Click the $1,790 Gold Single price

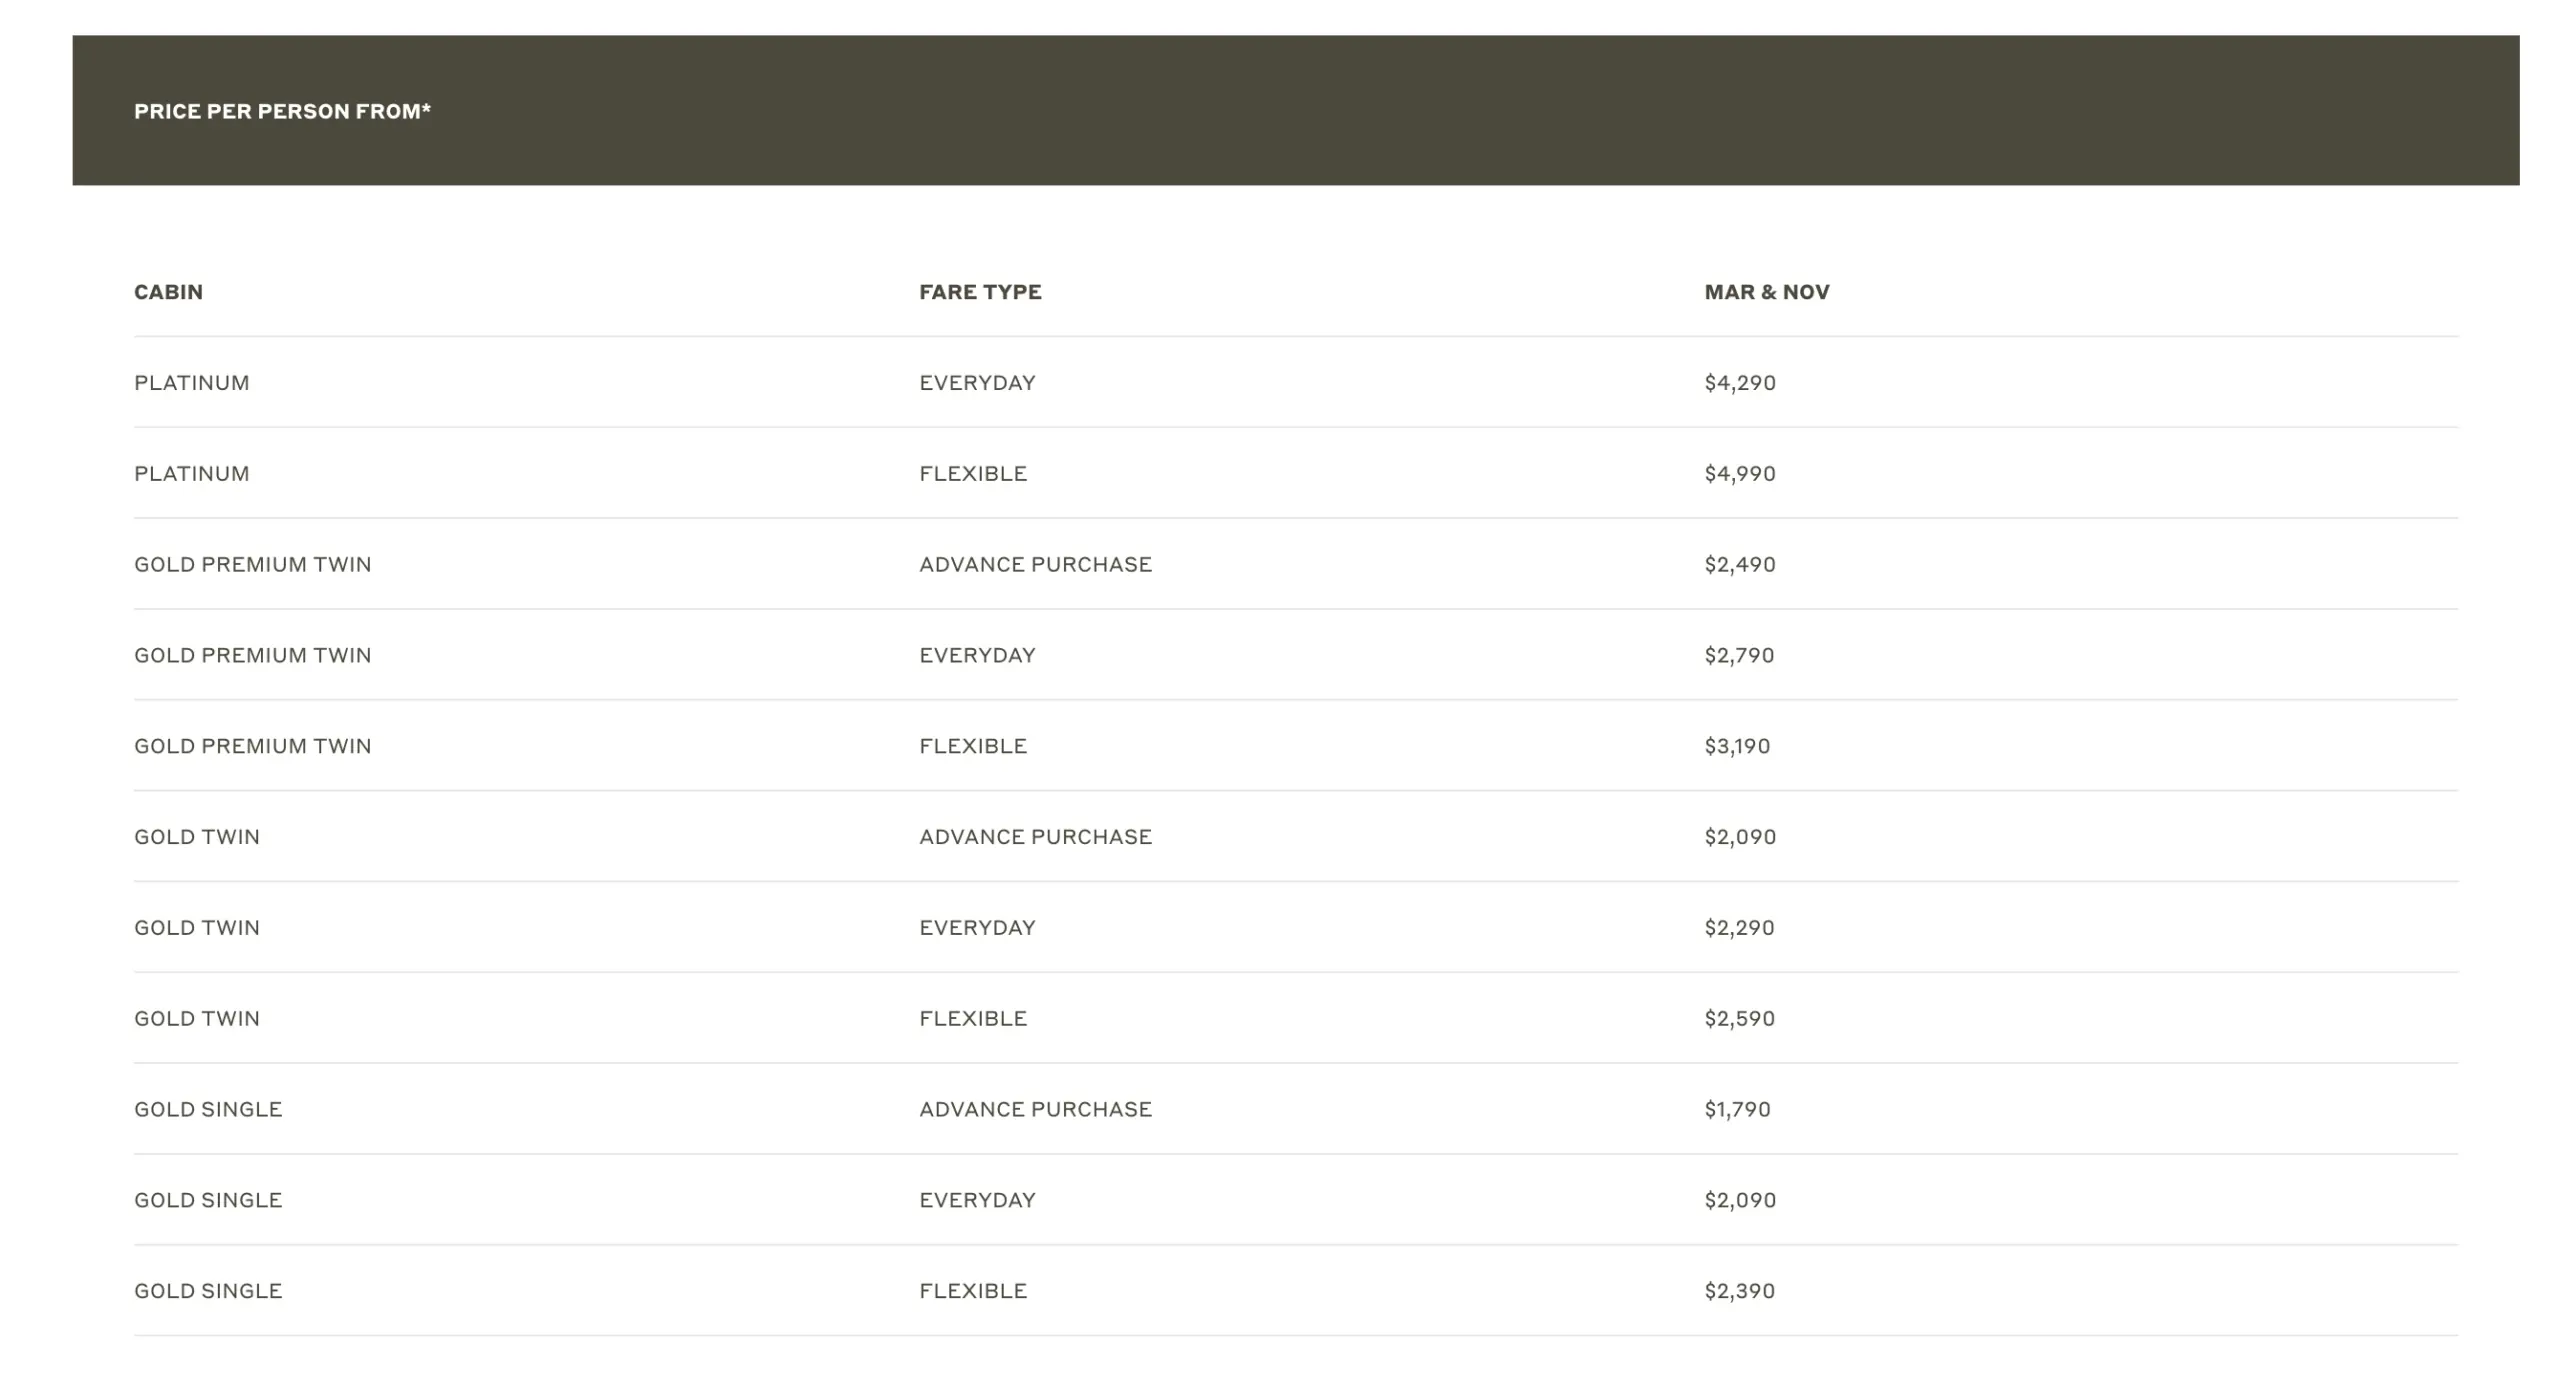(1737, 1110)
